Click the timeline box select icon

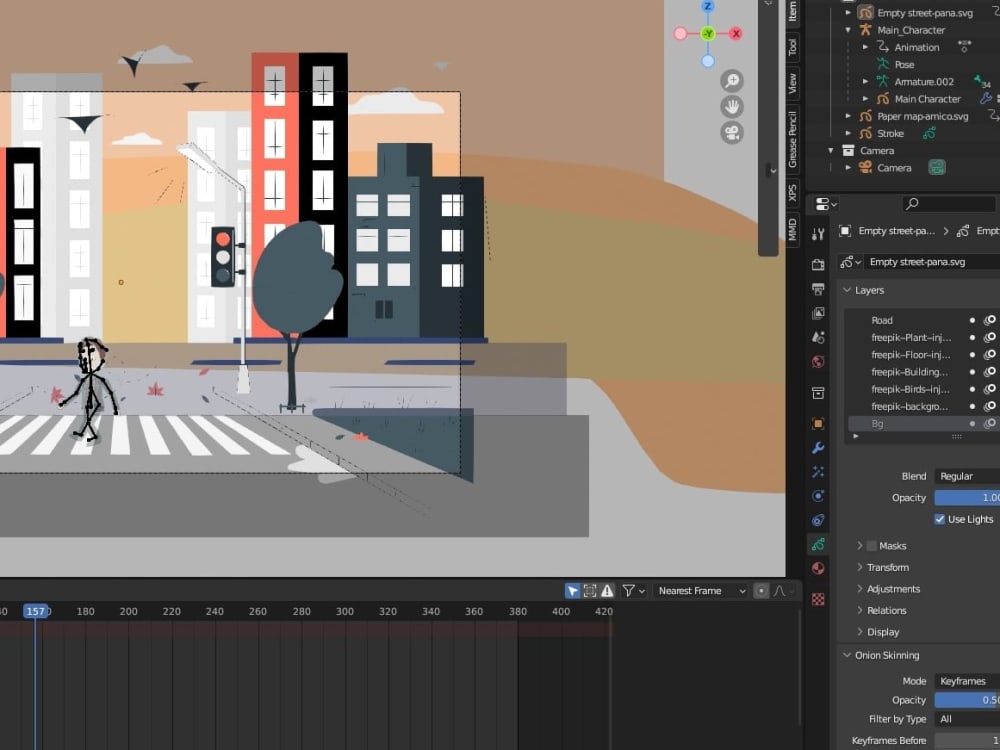pos(590,591)
